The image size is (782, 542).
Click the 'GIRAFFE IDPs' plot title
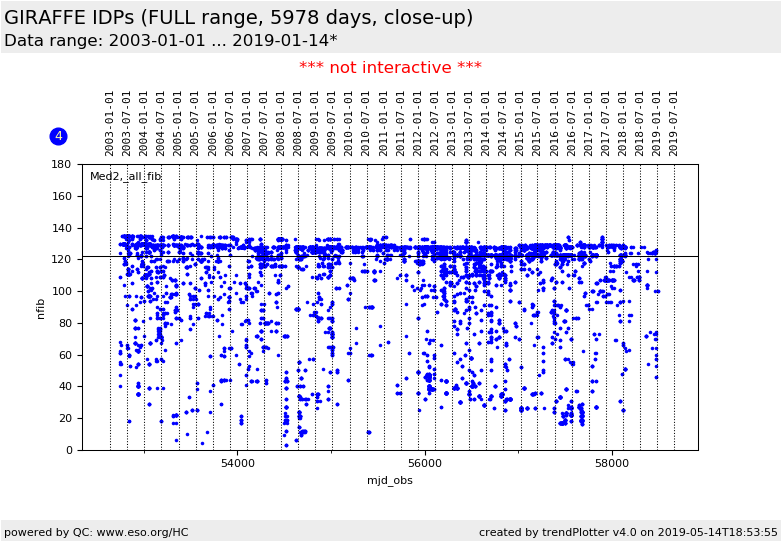(238, 18)
